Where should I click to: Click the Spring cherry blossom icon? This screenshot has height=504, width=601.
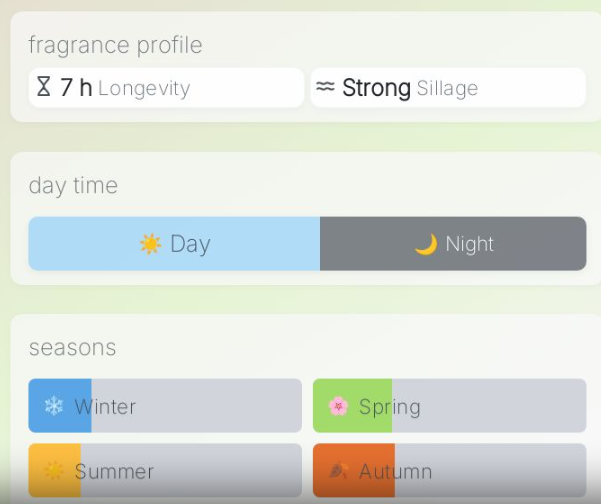tap(338, 406)
